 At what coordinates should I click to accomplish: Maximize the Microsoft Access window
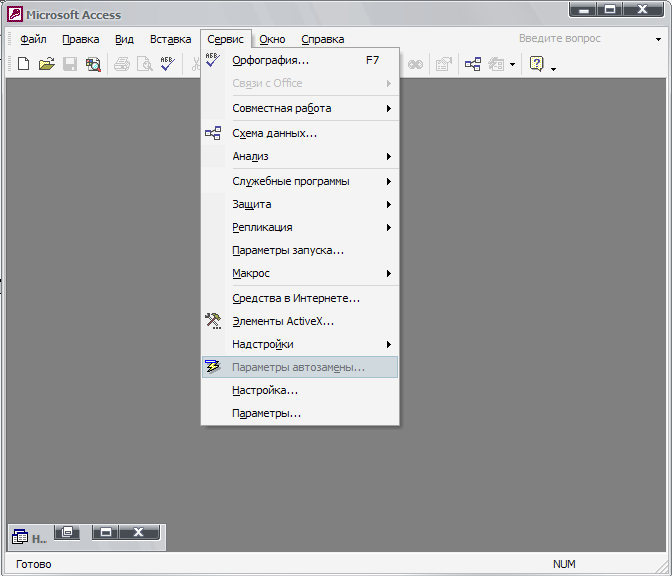click(x=610, y=10)
